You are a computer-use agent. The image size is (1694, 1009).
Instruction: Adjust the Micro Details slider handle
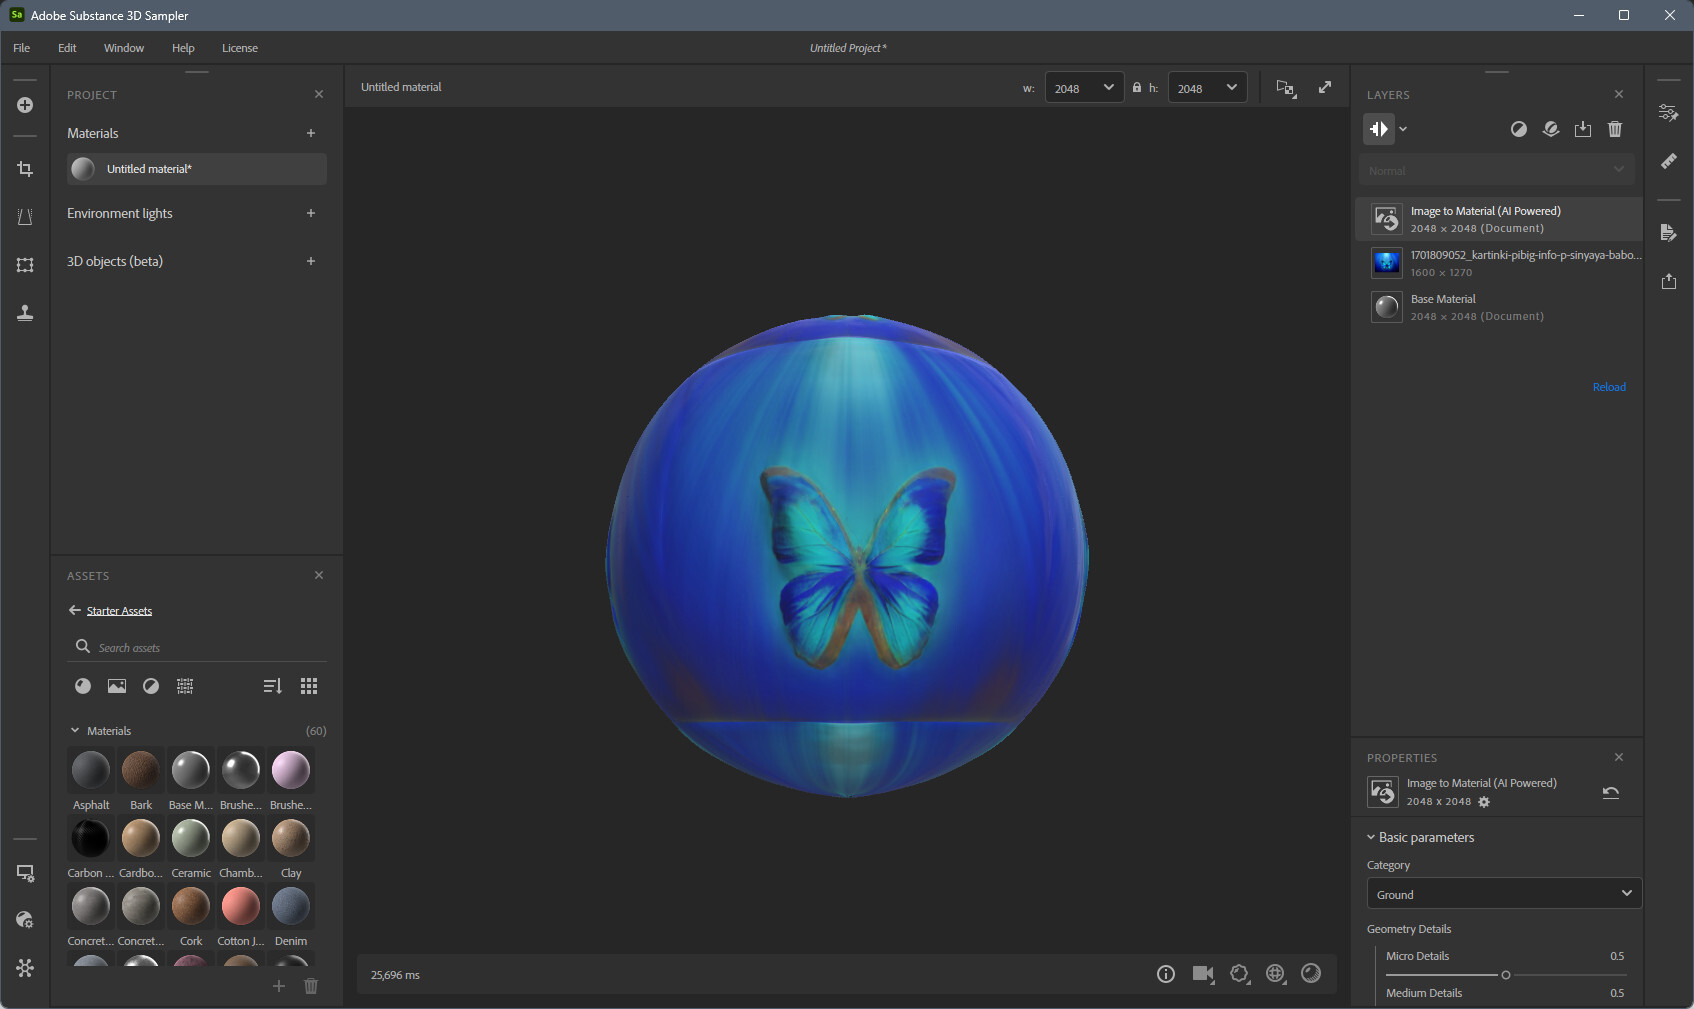tap(1505, 975)
